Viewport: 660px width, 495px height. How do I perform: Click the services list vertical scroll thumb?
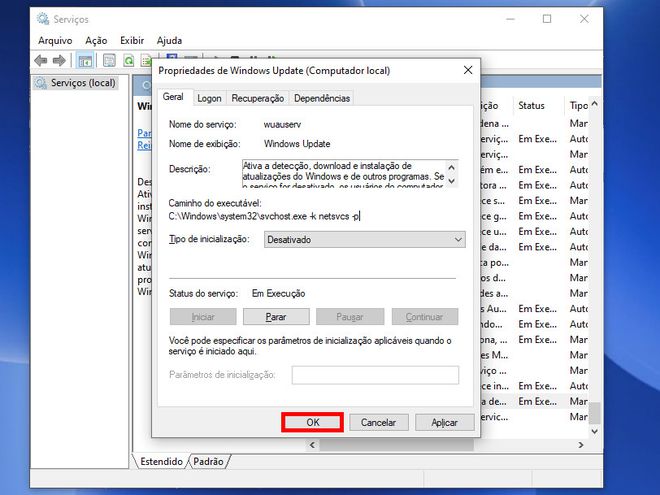click(594, 413)
